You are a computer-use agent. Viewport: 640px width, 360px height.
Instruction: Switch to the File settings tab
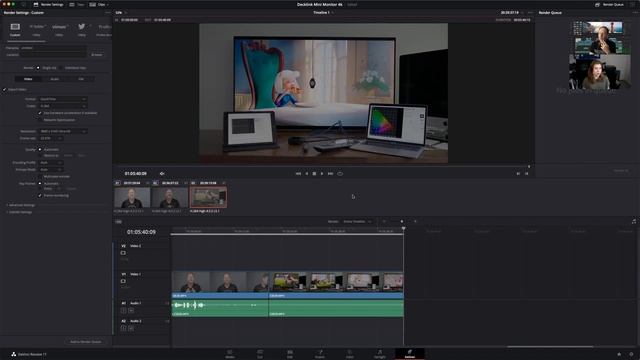tap(81, 79)
